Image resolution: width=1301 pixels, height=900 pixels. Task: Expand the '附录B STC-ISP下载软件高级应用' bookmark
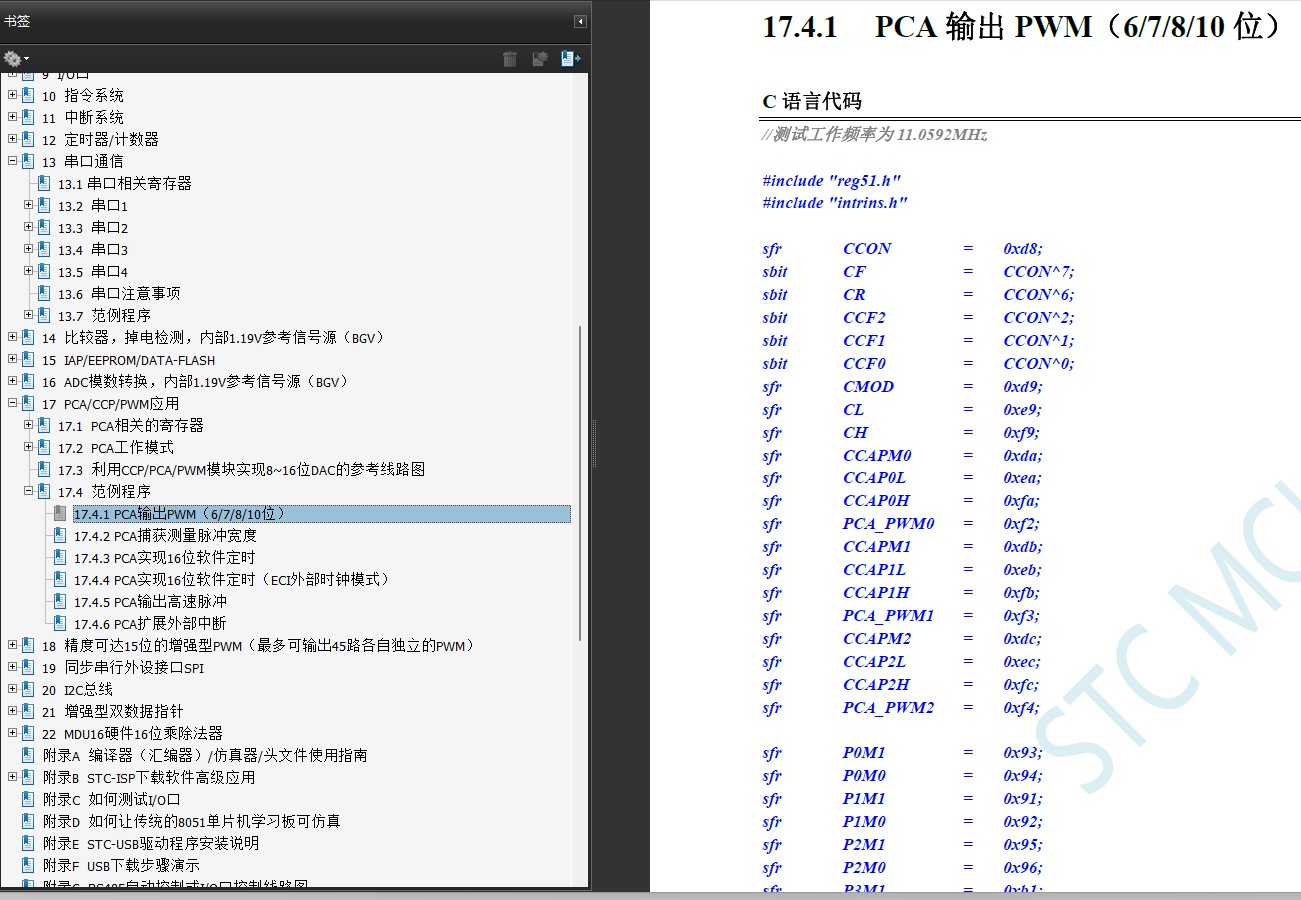click(13, 777)
